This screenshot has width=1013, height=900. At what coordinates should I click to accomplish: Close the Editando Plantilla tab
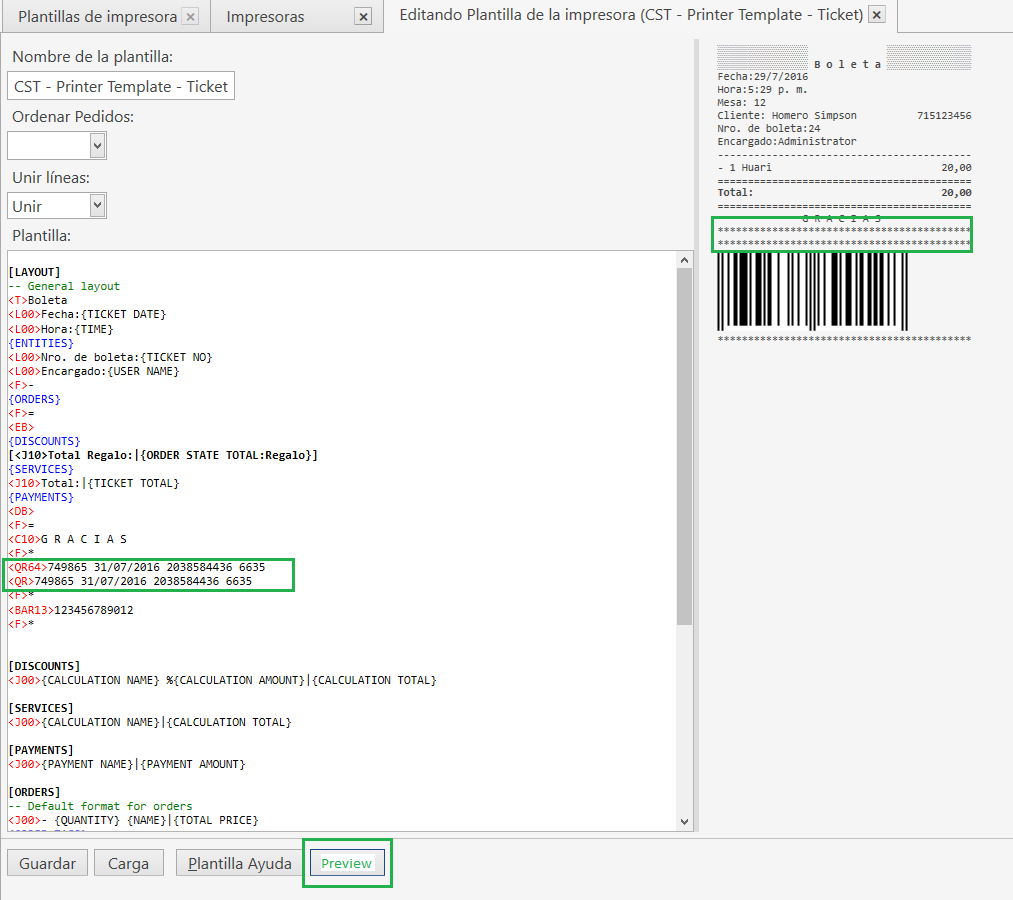(x=877, y=15)
